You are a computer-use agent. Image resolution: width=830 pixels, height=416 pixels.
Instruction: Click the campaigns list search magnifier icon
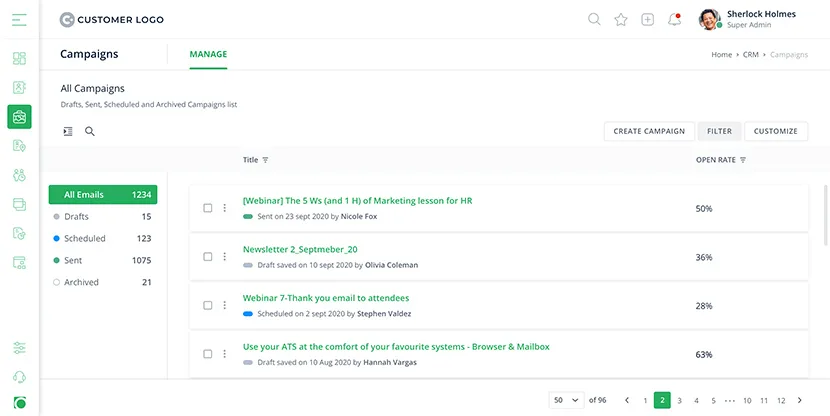pyautogui.click(x=90, y=131)
